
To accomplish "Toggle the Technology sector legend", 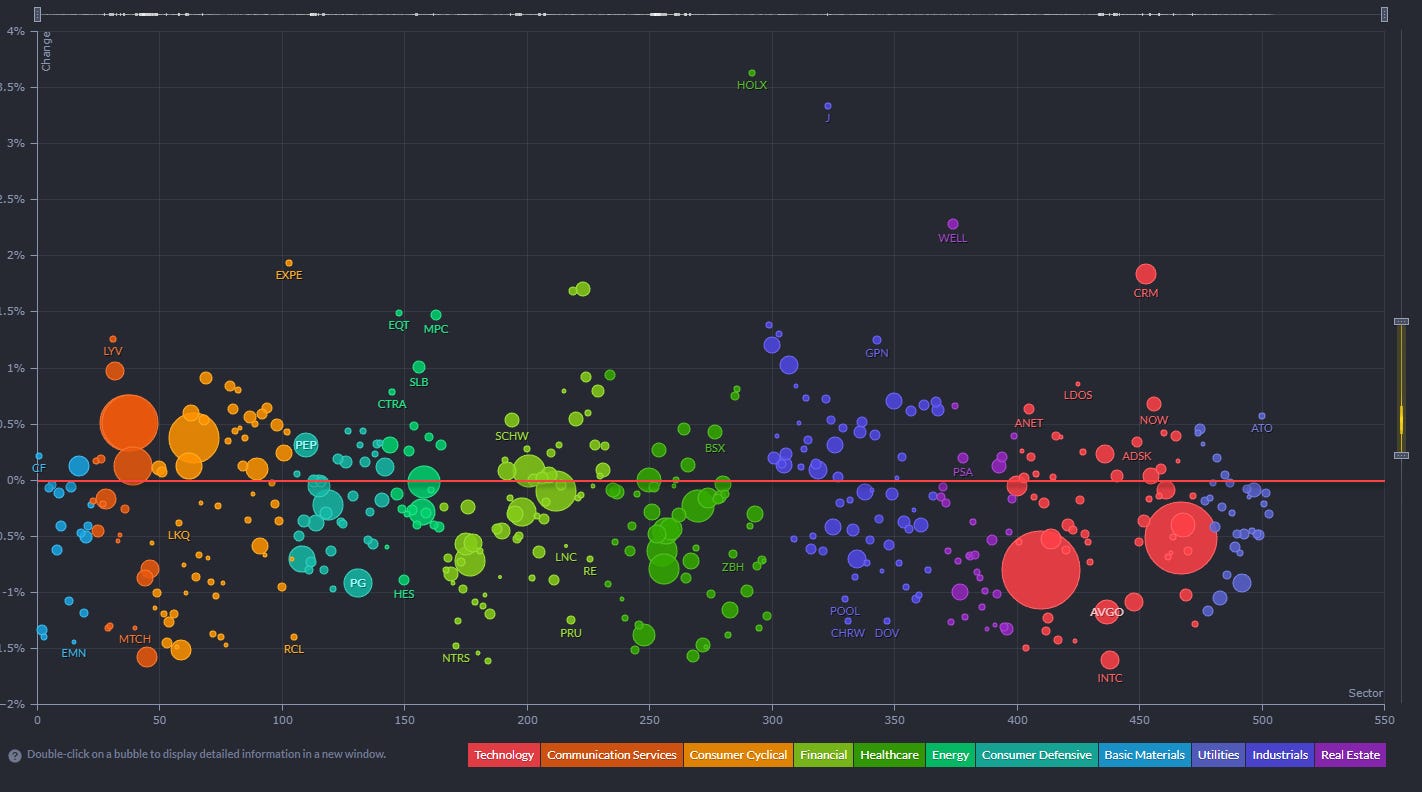I will [504, 755].
